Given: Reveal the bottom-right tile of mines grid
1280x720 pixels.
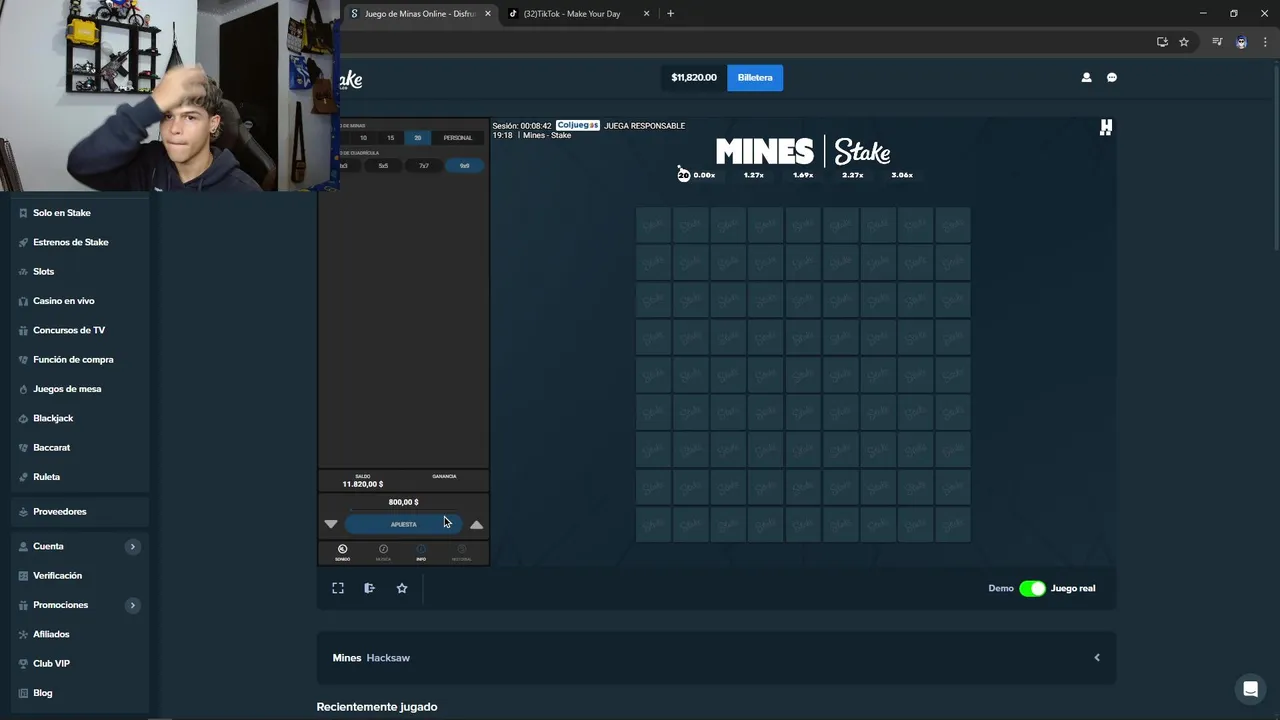Looking at the screenshot, I should click(x=953, y=524).
